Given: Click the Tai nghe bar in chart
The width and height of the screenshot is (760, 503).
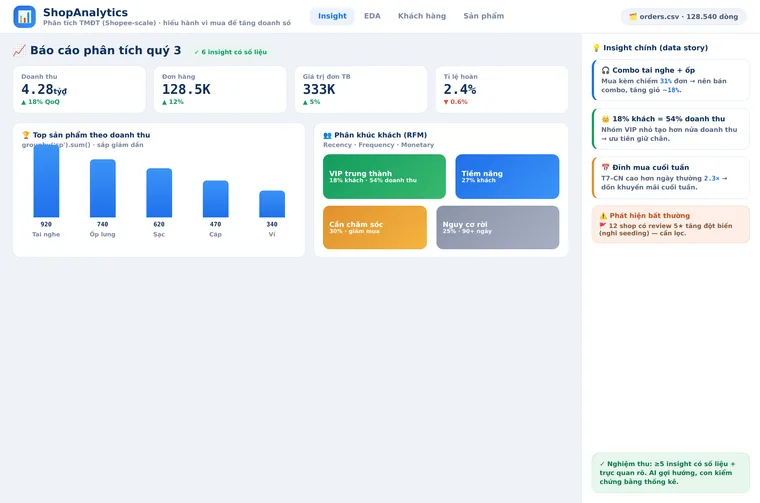Looking at the screenshot, I should (46, 181).
